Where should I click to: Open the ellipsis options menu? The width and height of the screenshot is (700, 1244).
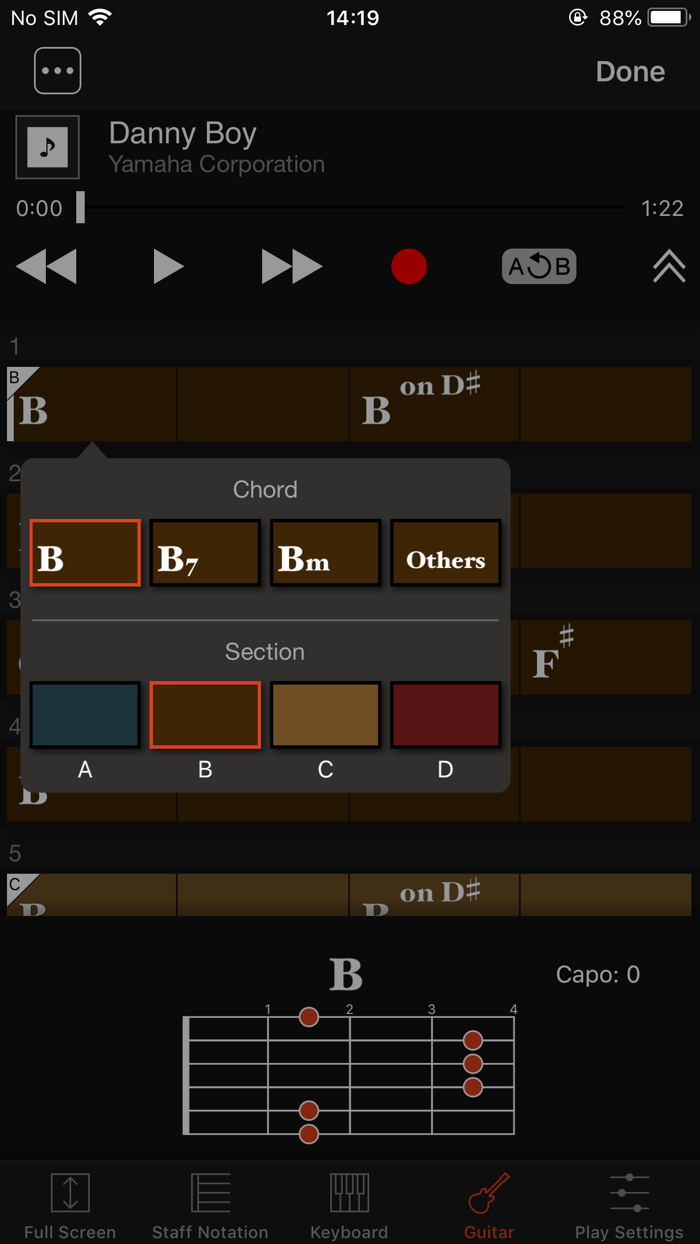pos(57,70)
